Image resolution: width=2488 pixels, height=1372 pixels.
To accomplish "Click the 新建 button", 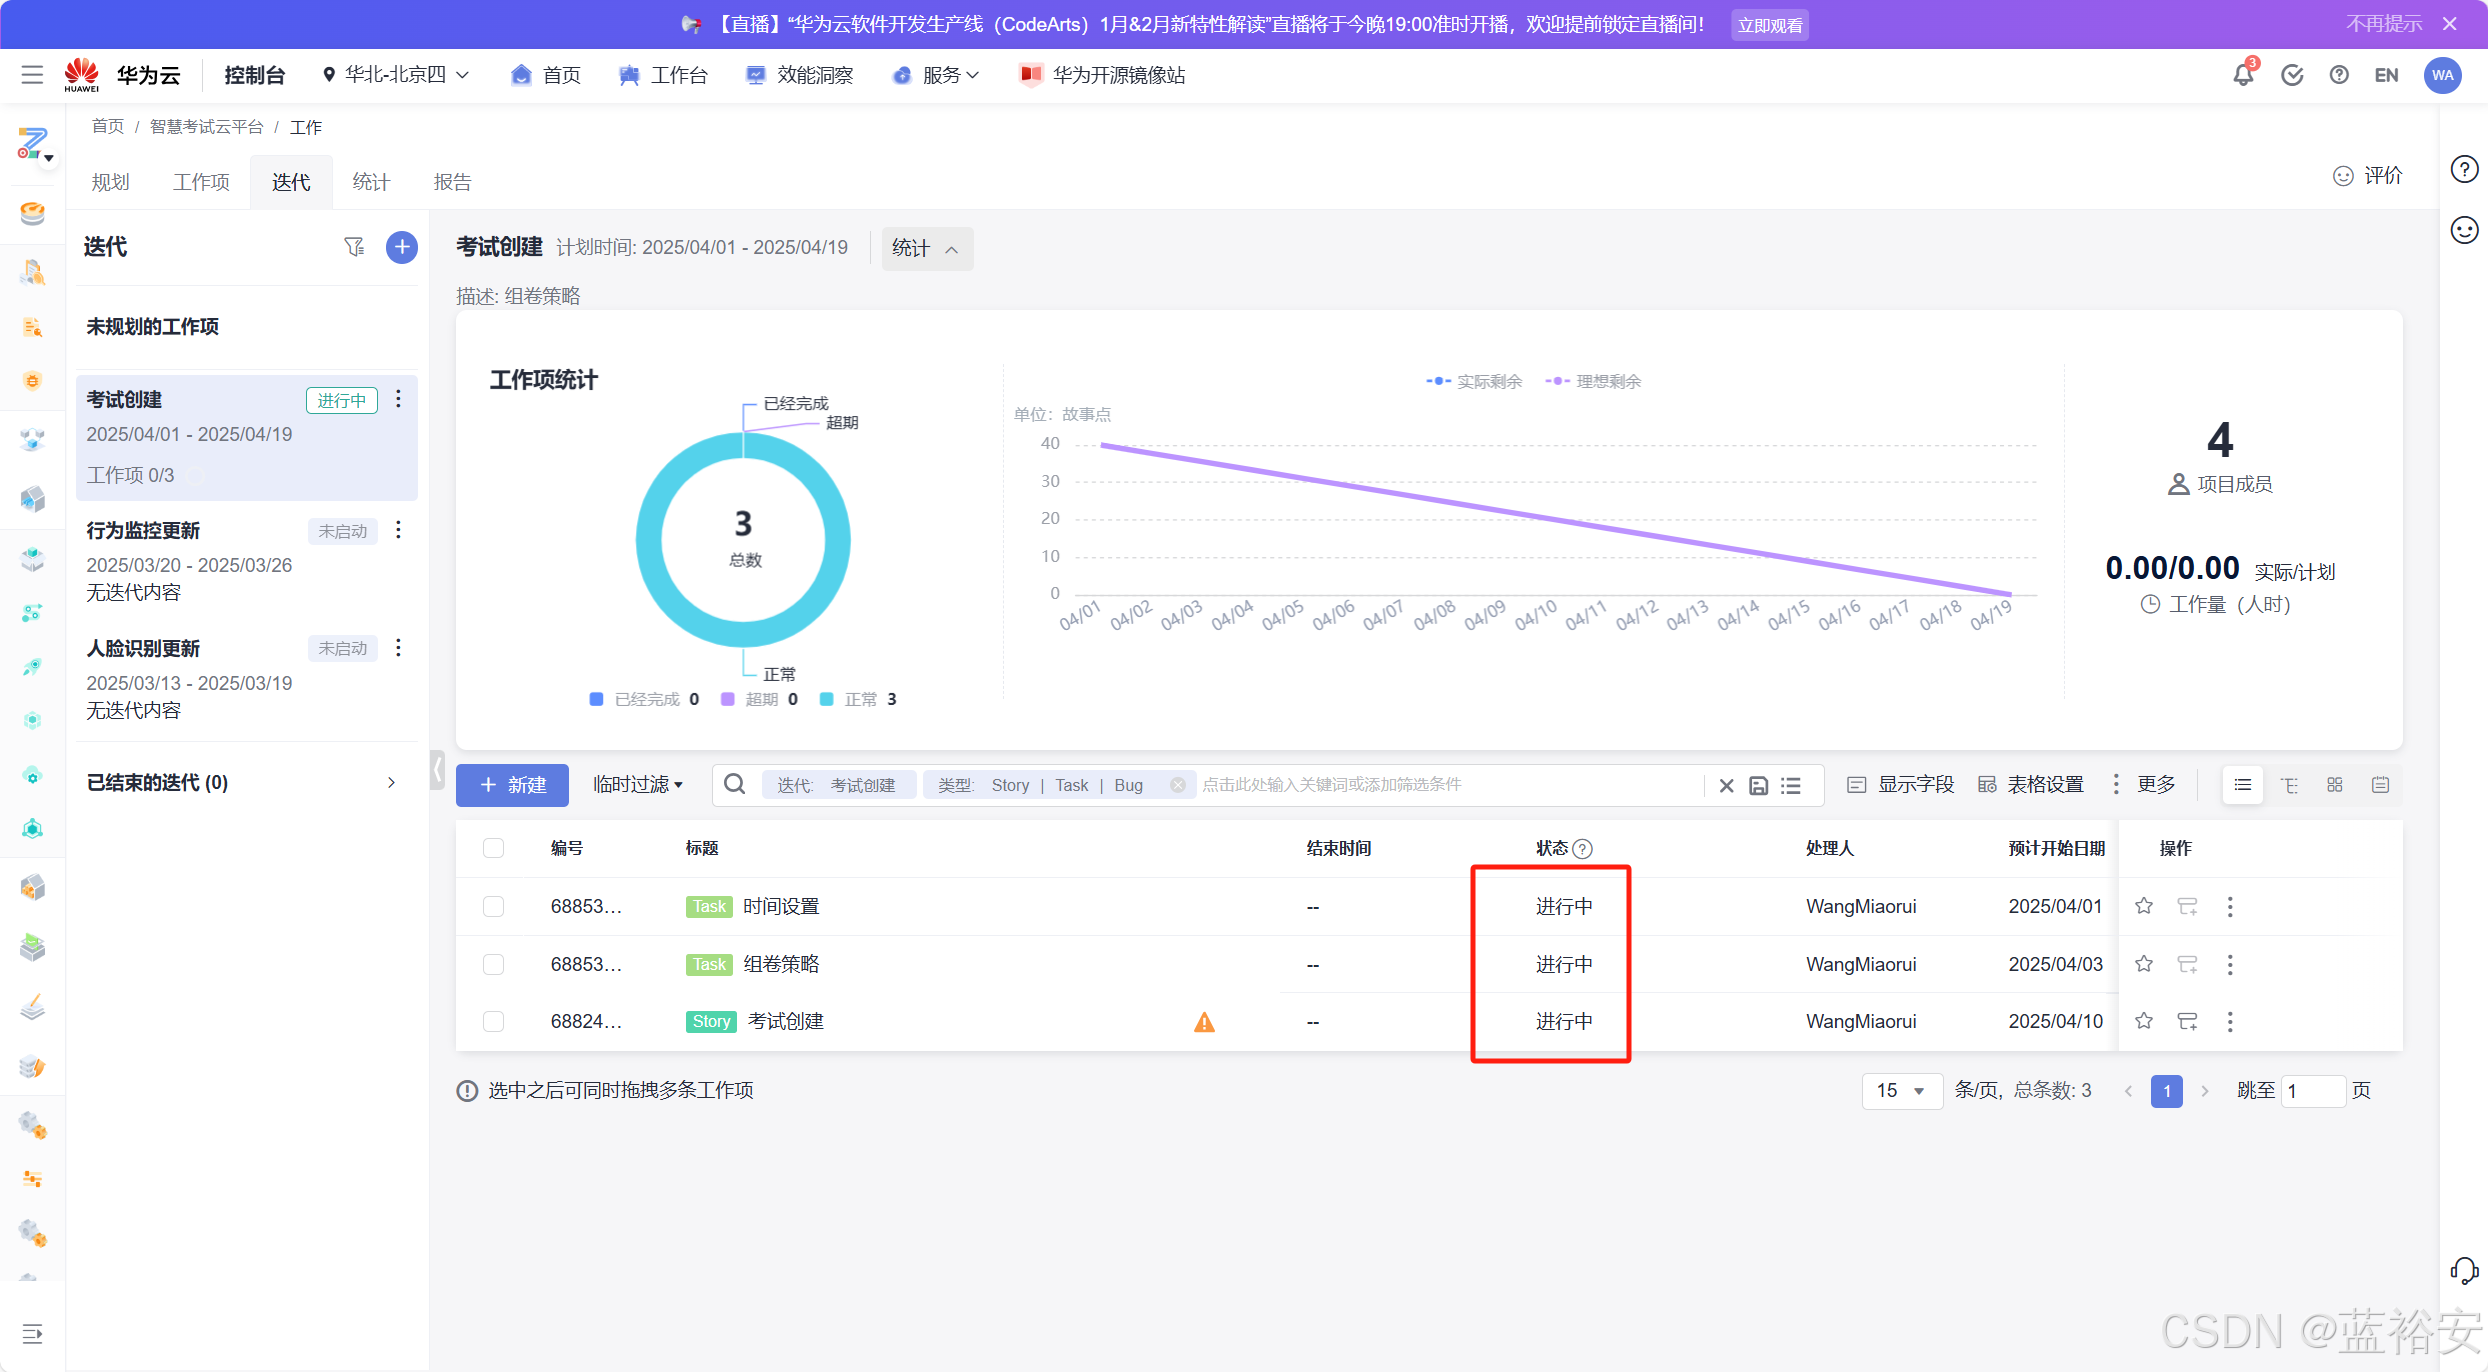I will pos(512,785).
